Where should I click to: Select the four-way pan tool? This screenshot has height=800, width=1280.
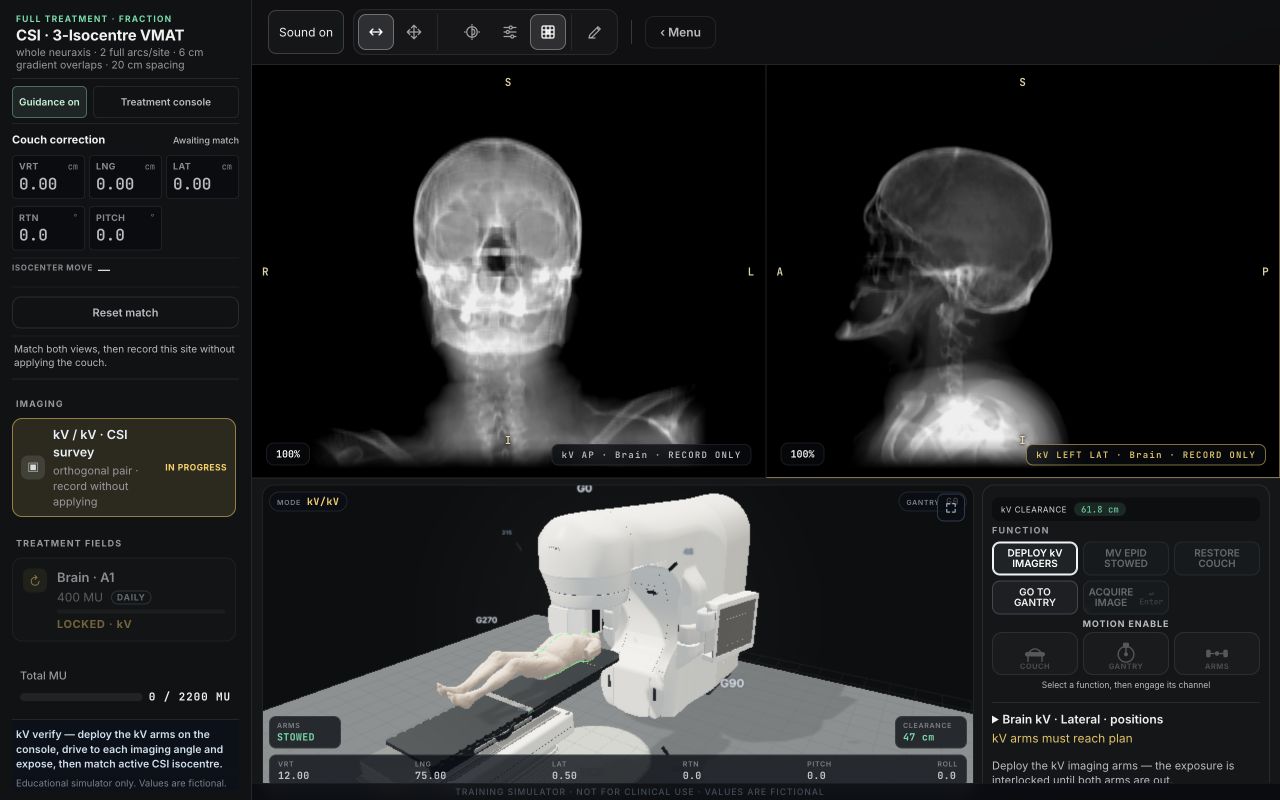coord(414,32)
